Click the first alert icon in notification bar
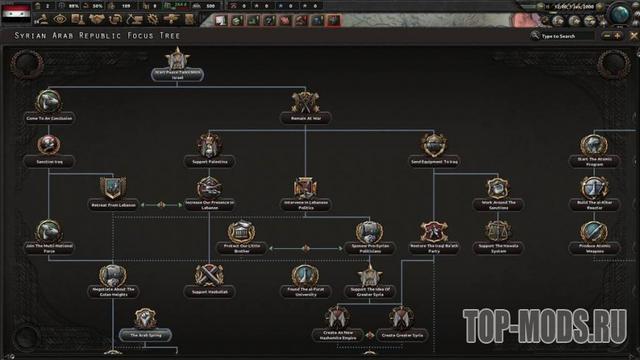This screenshot has height=360, width=640. (221, 20)
